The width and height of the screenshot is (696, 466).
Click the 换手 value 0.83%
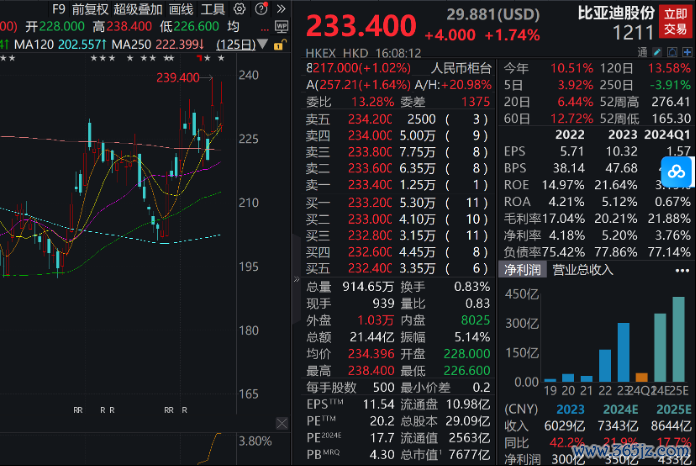(472, 287)
